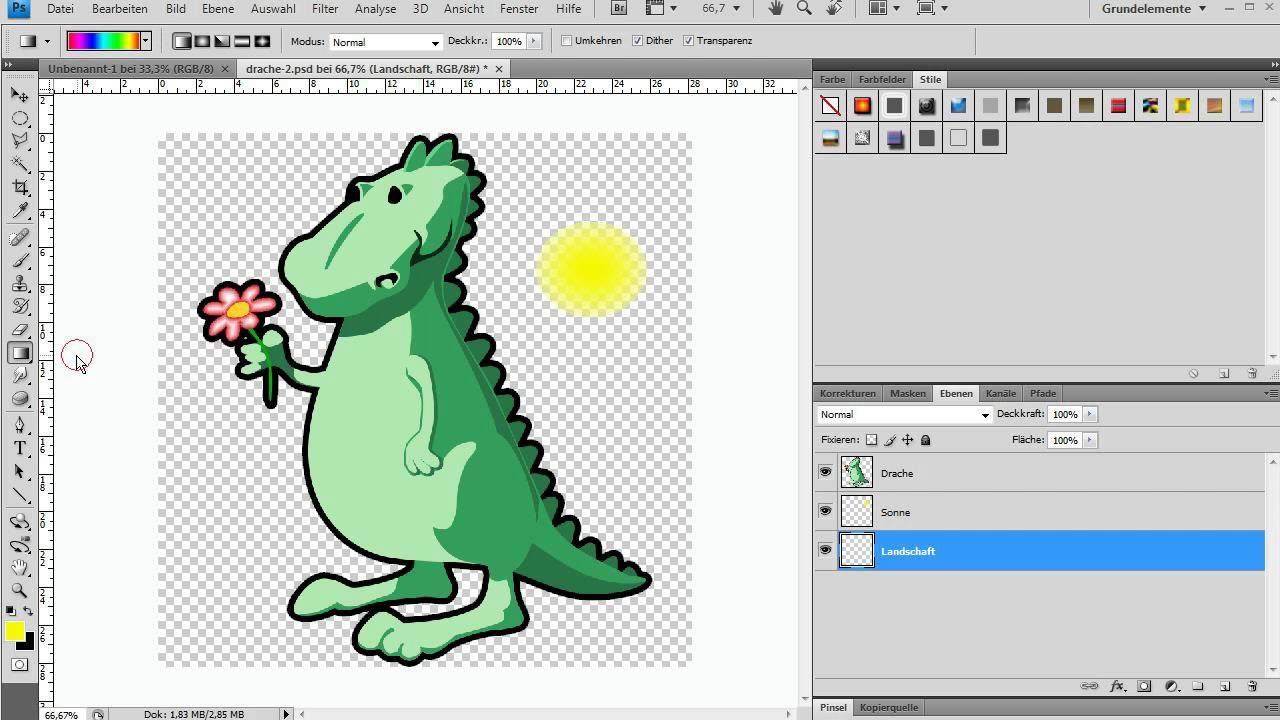Image resolution: width=1280 pixels, height=720 pixels.
Task: Select the Crop tool
Action: (19, 187)
